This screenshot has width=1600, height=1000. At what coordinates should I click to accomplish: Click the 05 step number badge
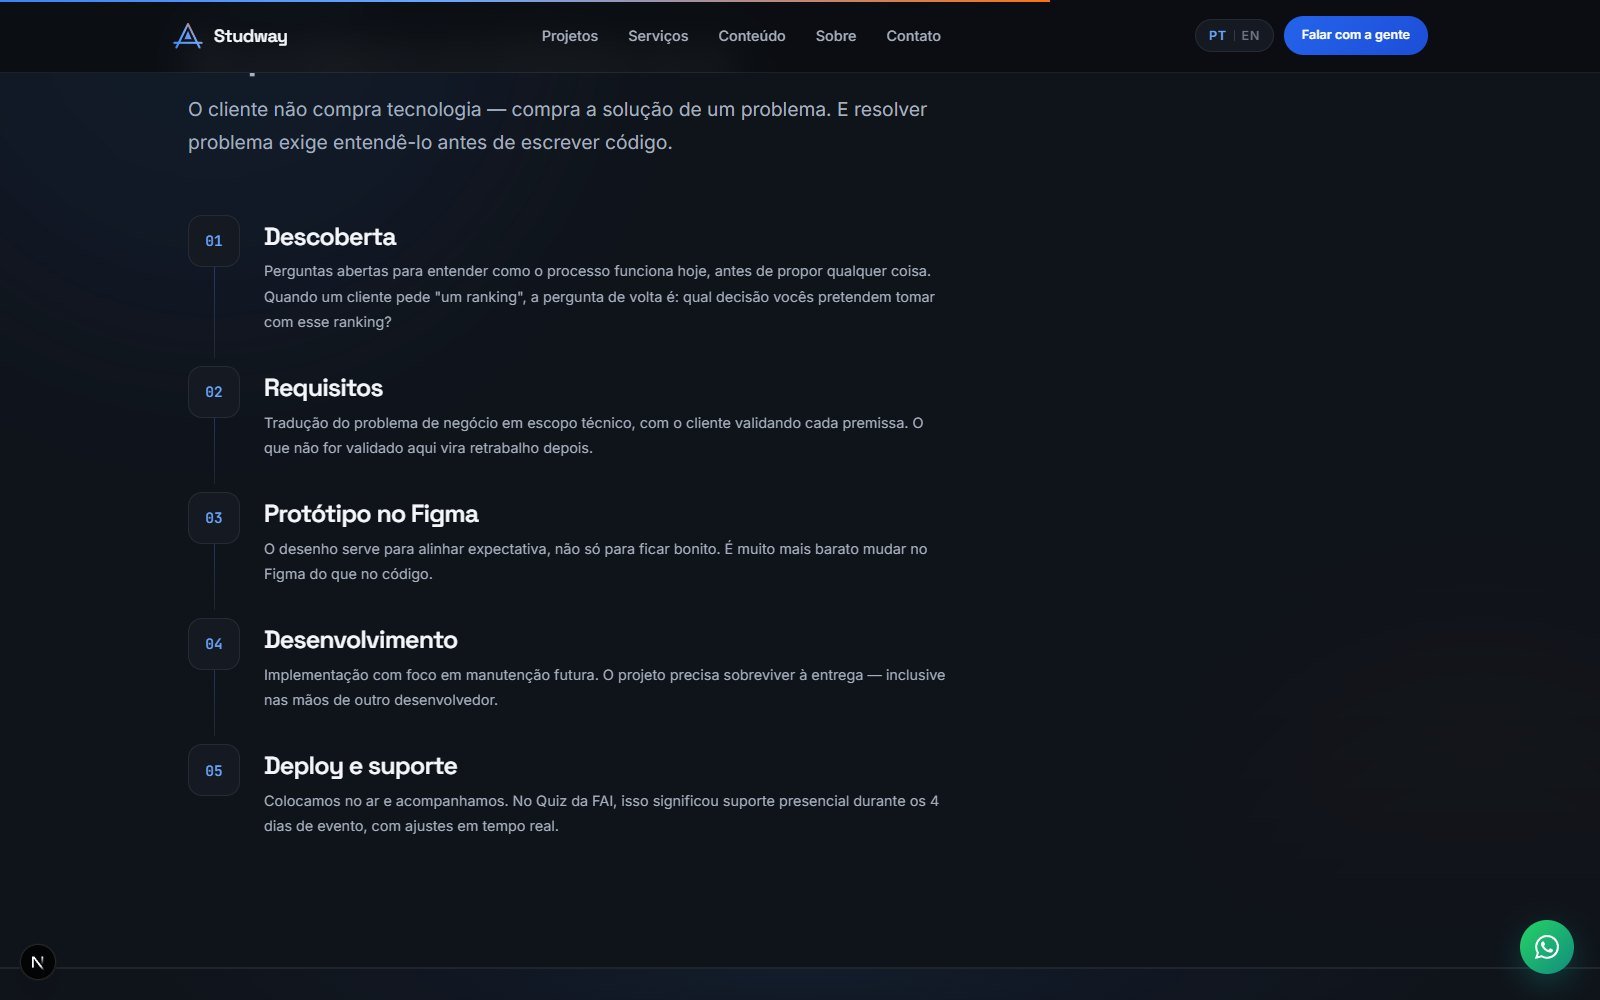click(214, 771)
